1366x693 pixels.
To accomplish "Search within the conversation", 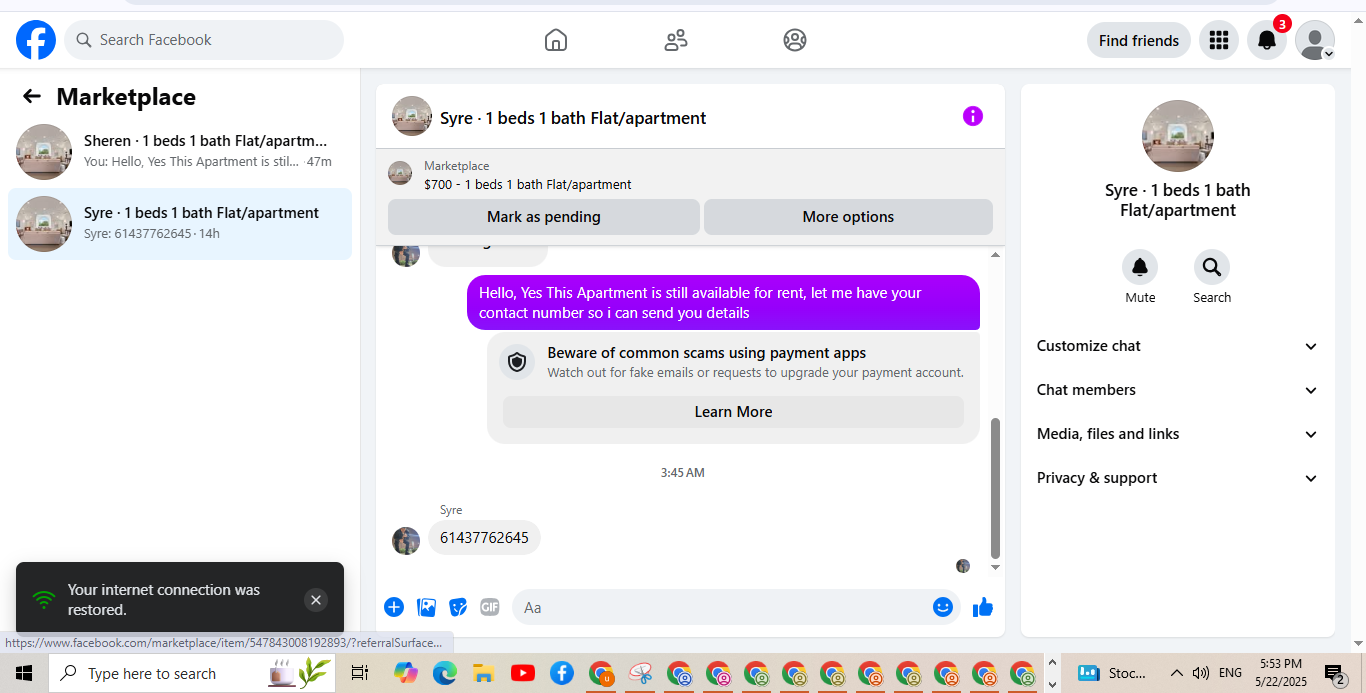I will [x=1212, y=267].
